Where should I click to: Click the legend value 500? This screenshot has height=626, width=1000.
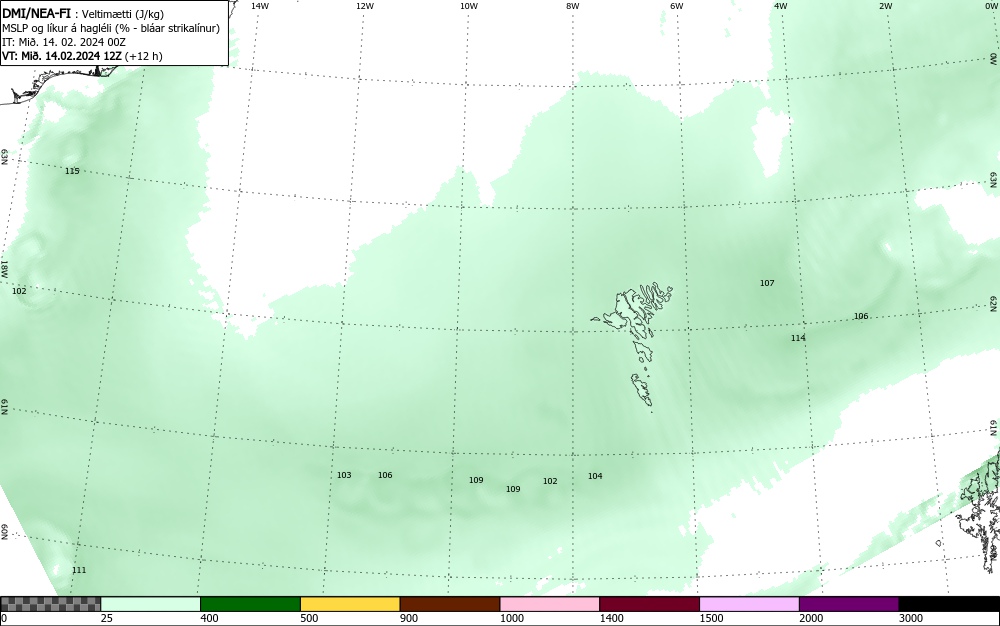tap(309, 618)
